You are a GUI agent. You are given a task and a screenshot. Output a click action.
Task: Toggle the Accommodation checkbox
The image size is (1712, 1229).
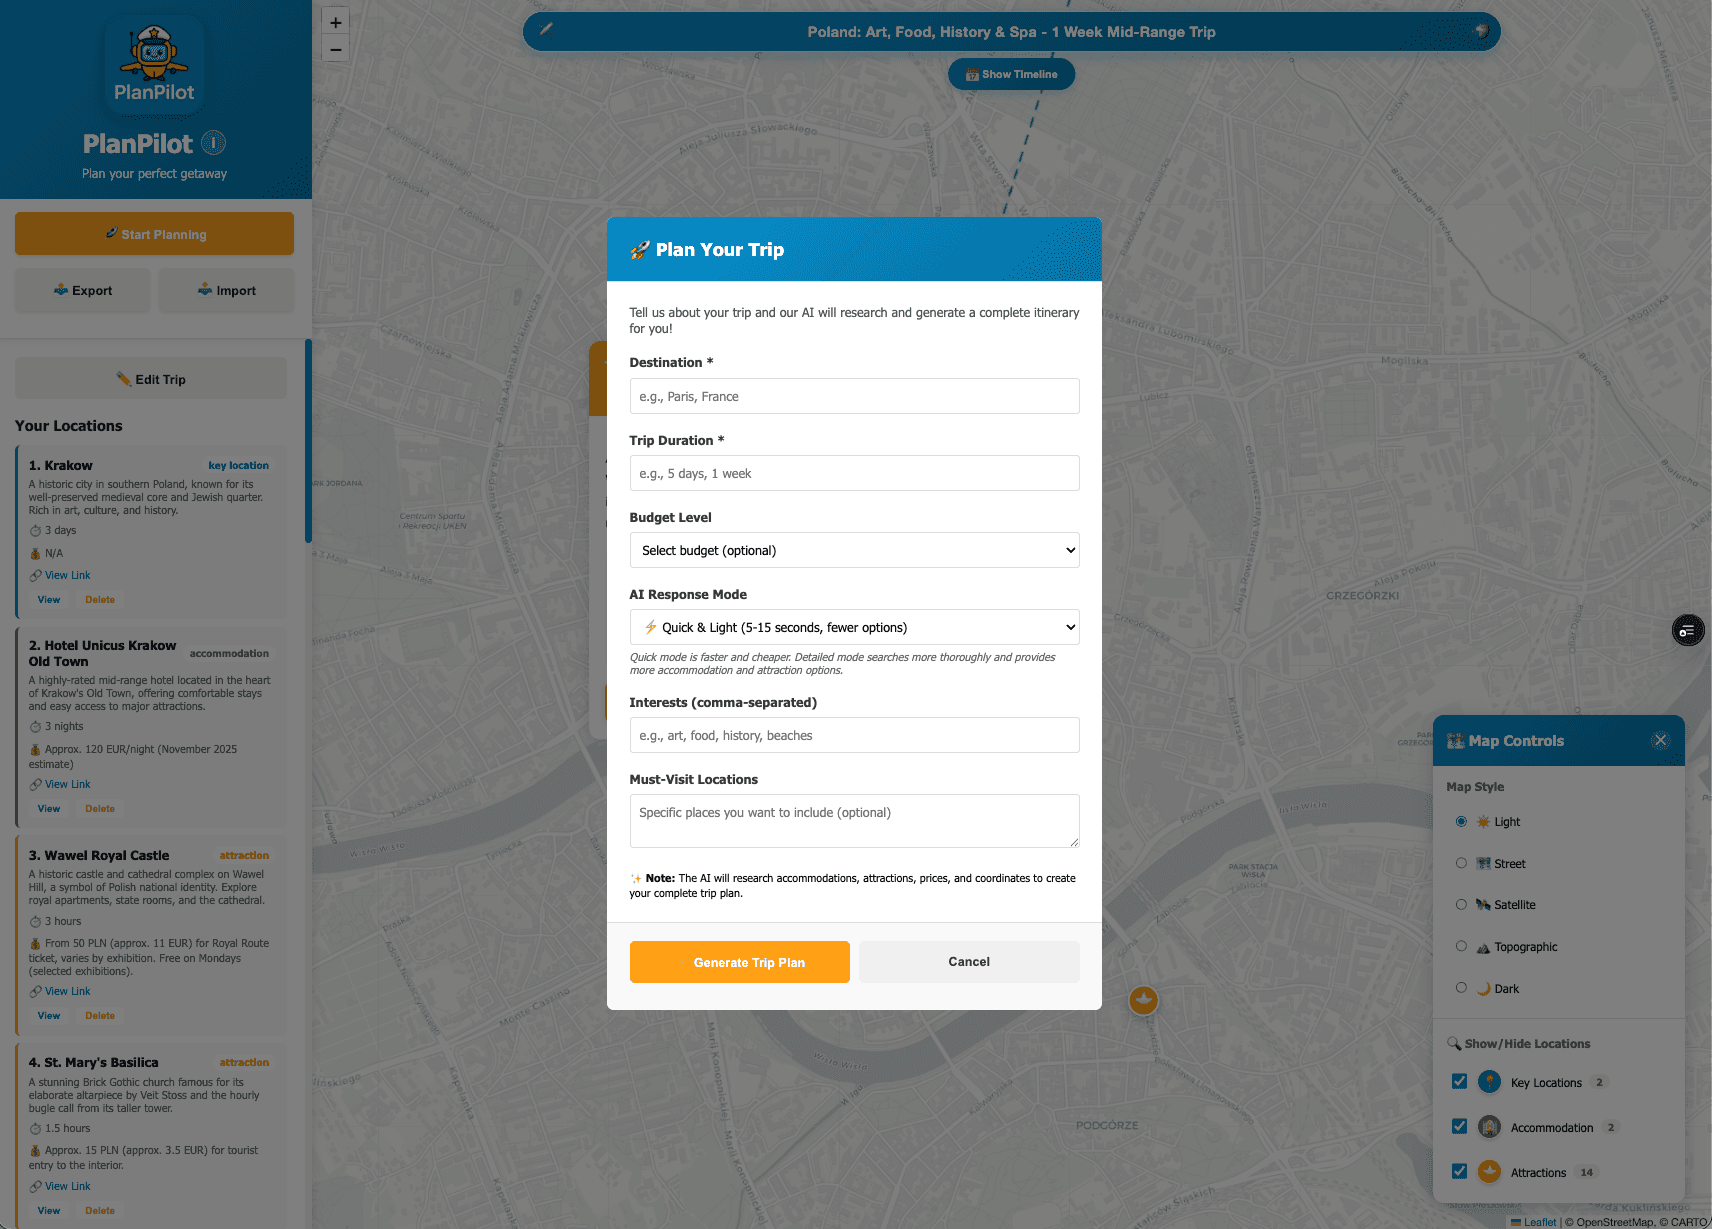click(x=1460, y=1126)
